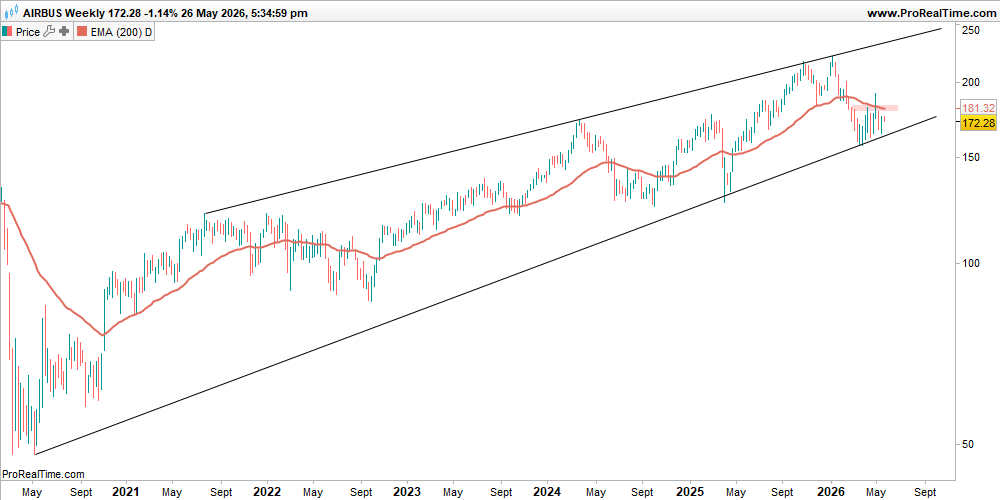This screenshot has width=1000, height=500.
Task: Click the candlestick chart icon beside AIRBUS
Action: pos(11,12)
